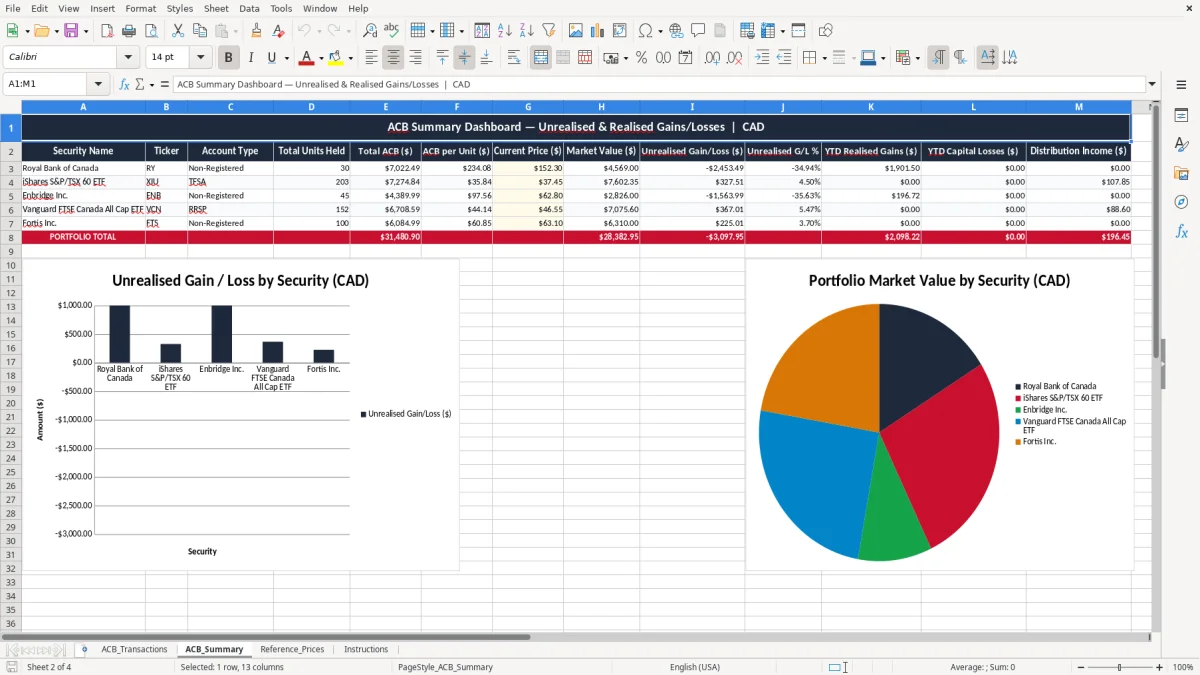This screenshot has width=1200, height=675.
Task: Apply the red font color button
Action: [x=306, y=58]
